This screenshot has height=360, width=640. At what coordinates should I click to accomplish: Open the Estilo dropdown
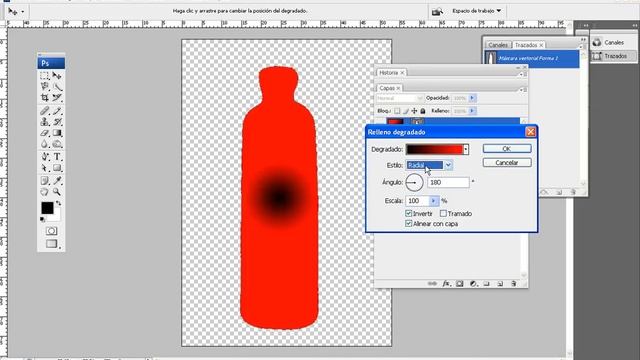[x=448, y=165]
